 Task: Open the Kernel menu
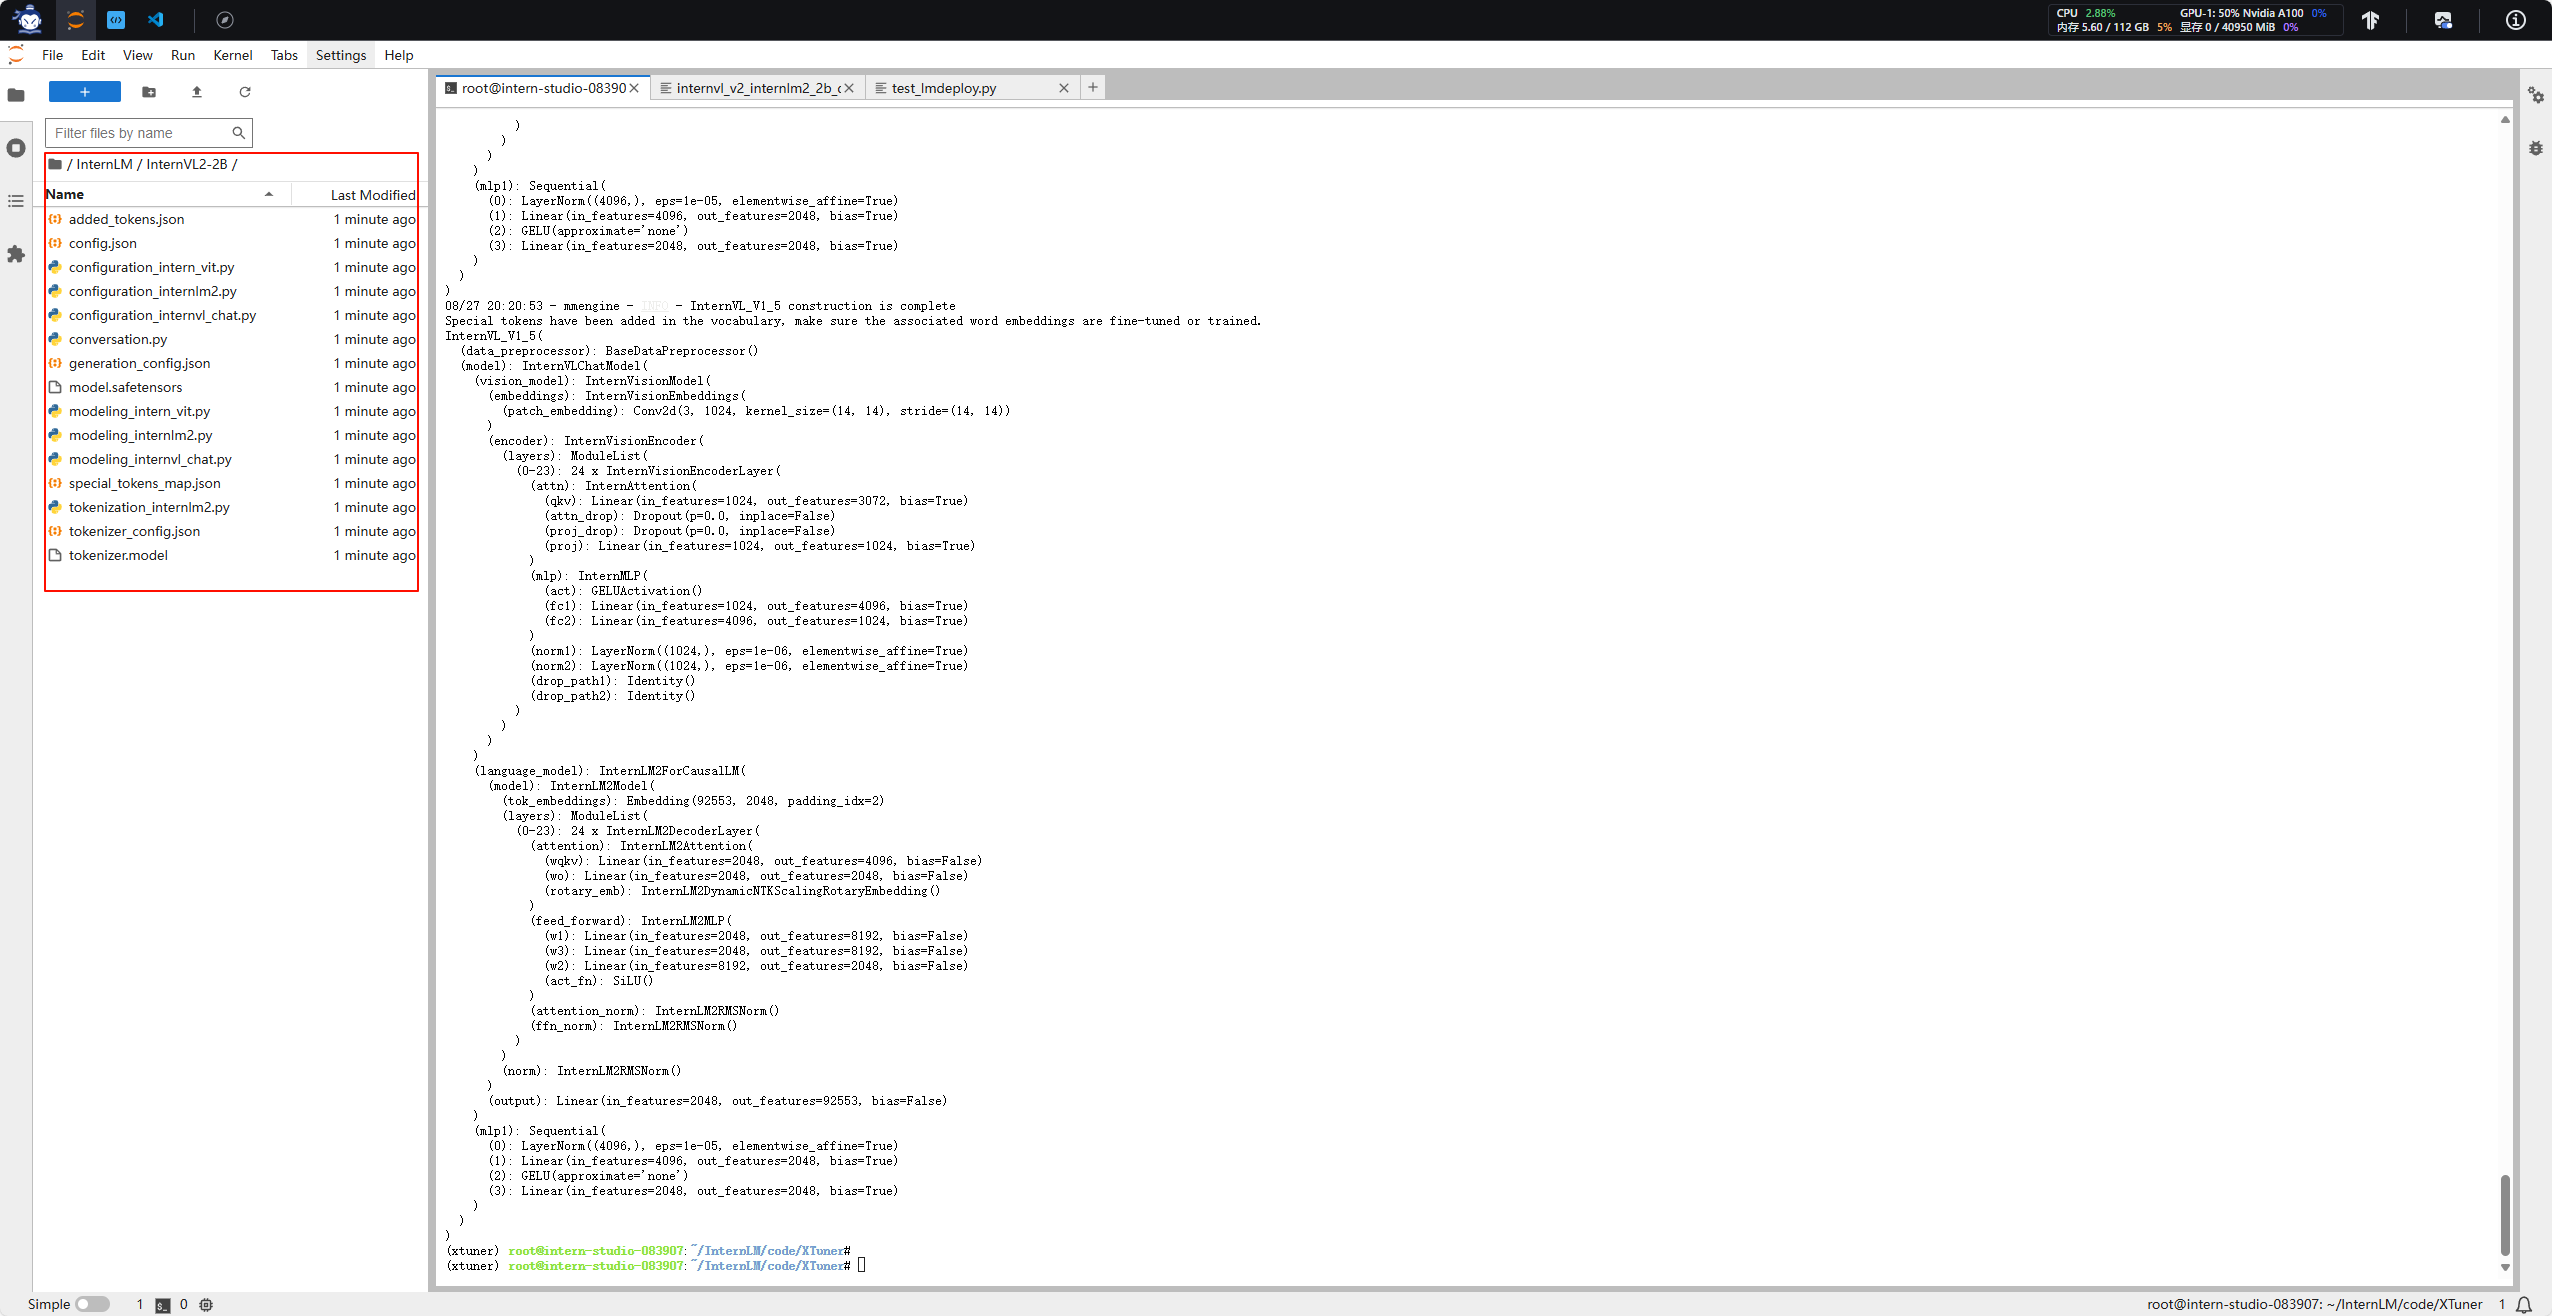point(232,55)
